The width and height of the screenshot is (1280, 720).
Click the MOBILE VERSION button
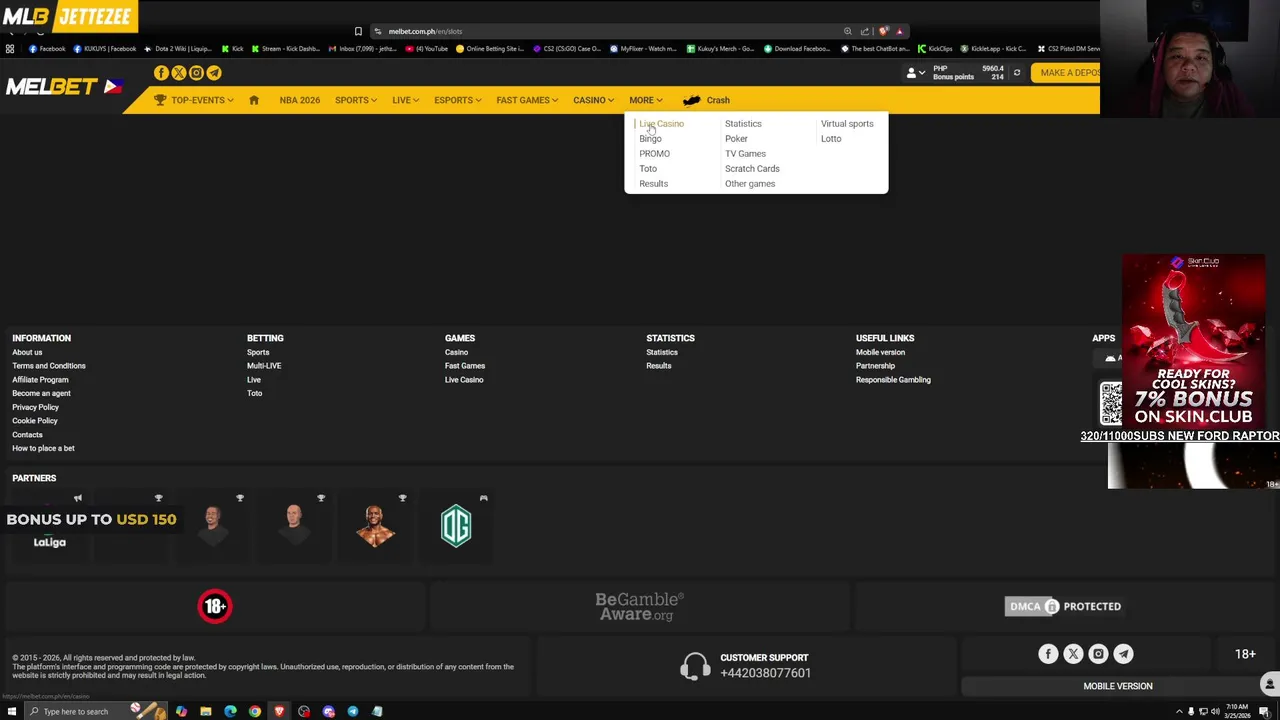click(1118, 686)
